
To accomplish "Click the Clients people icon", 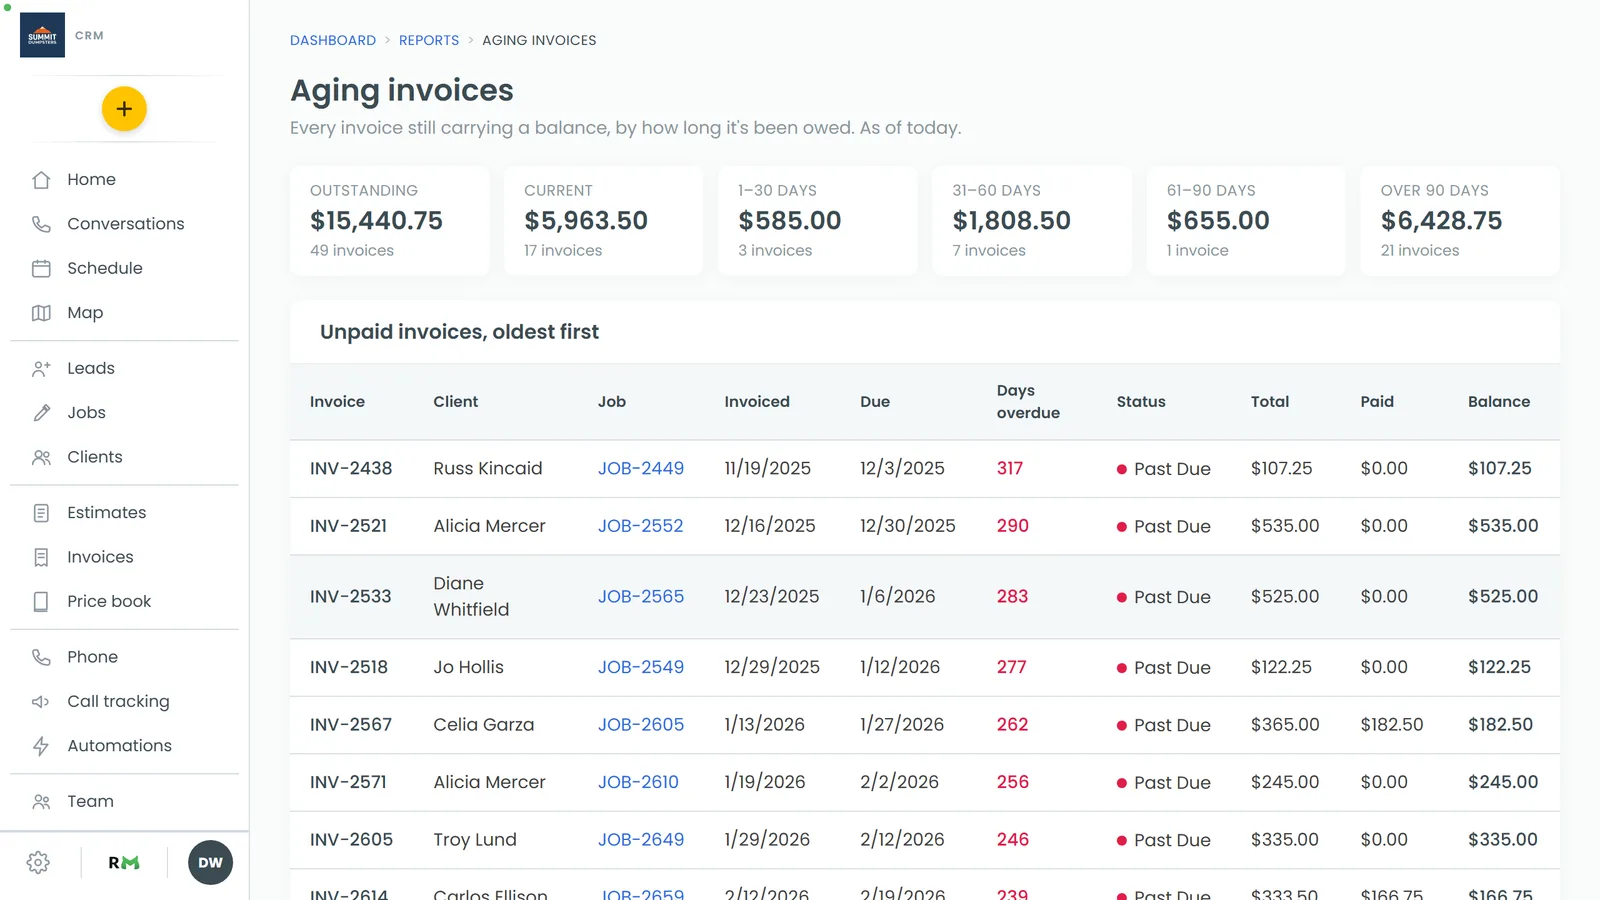I will [x=41, y=457].
